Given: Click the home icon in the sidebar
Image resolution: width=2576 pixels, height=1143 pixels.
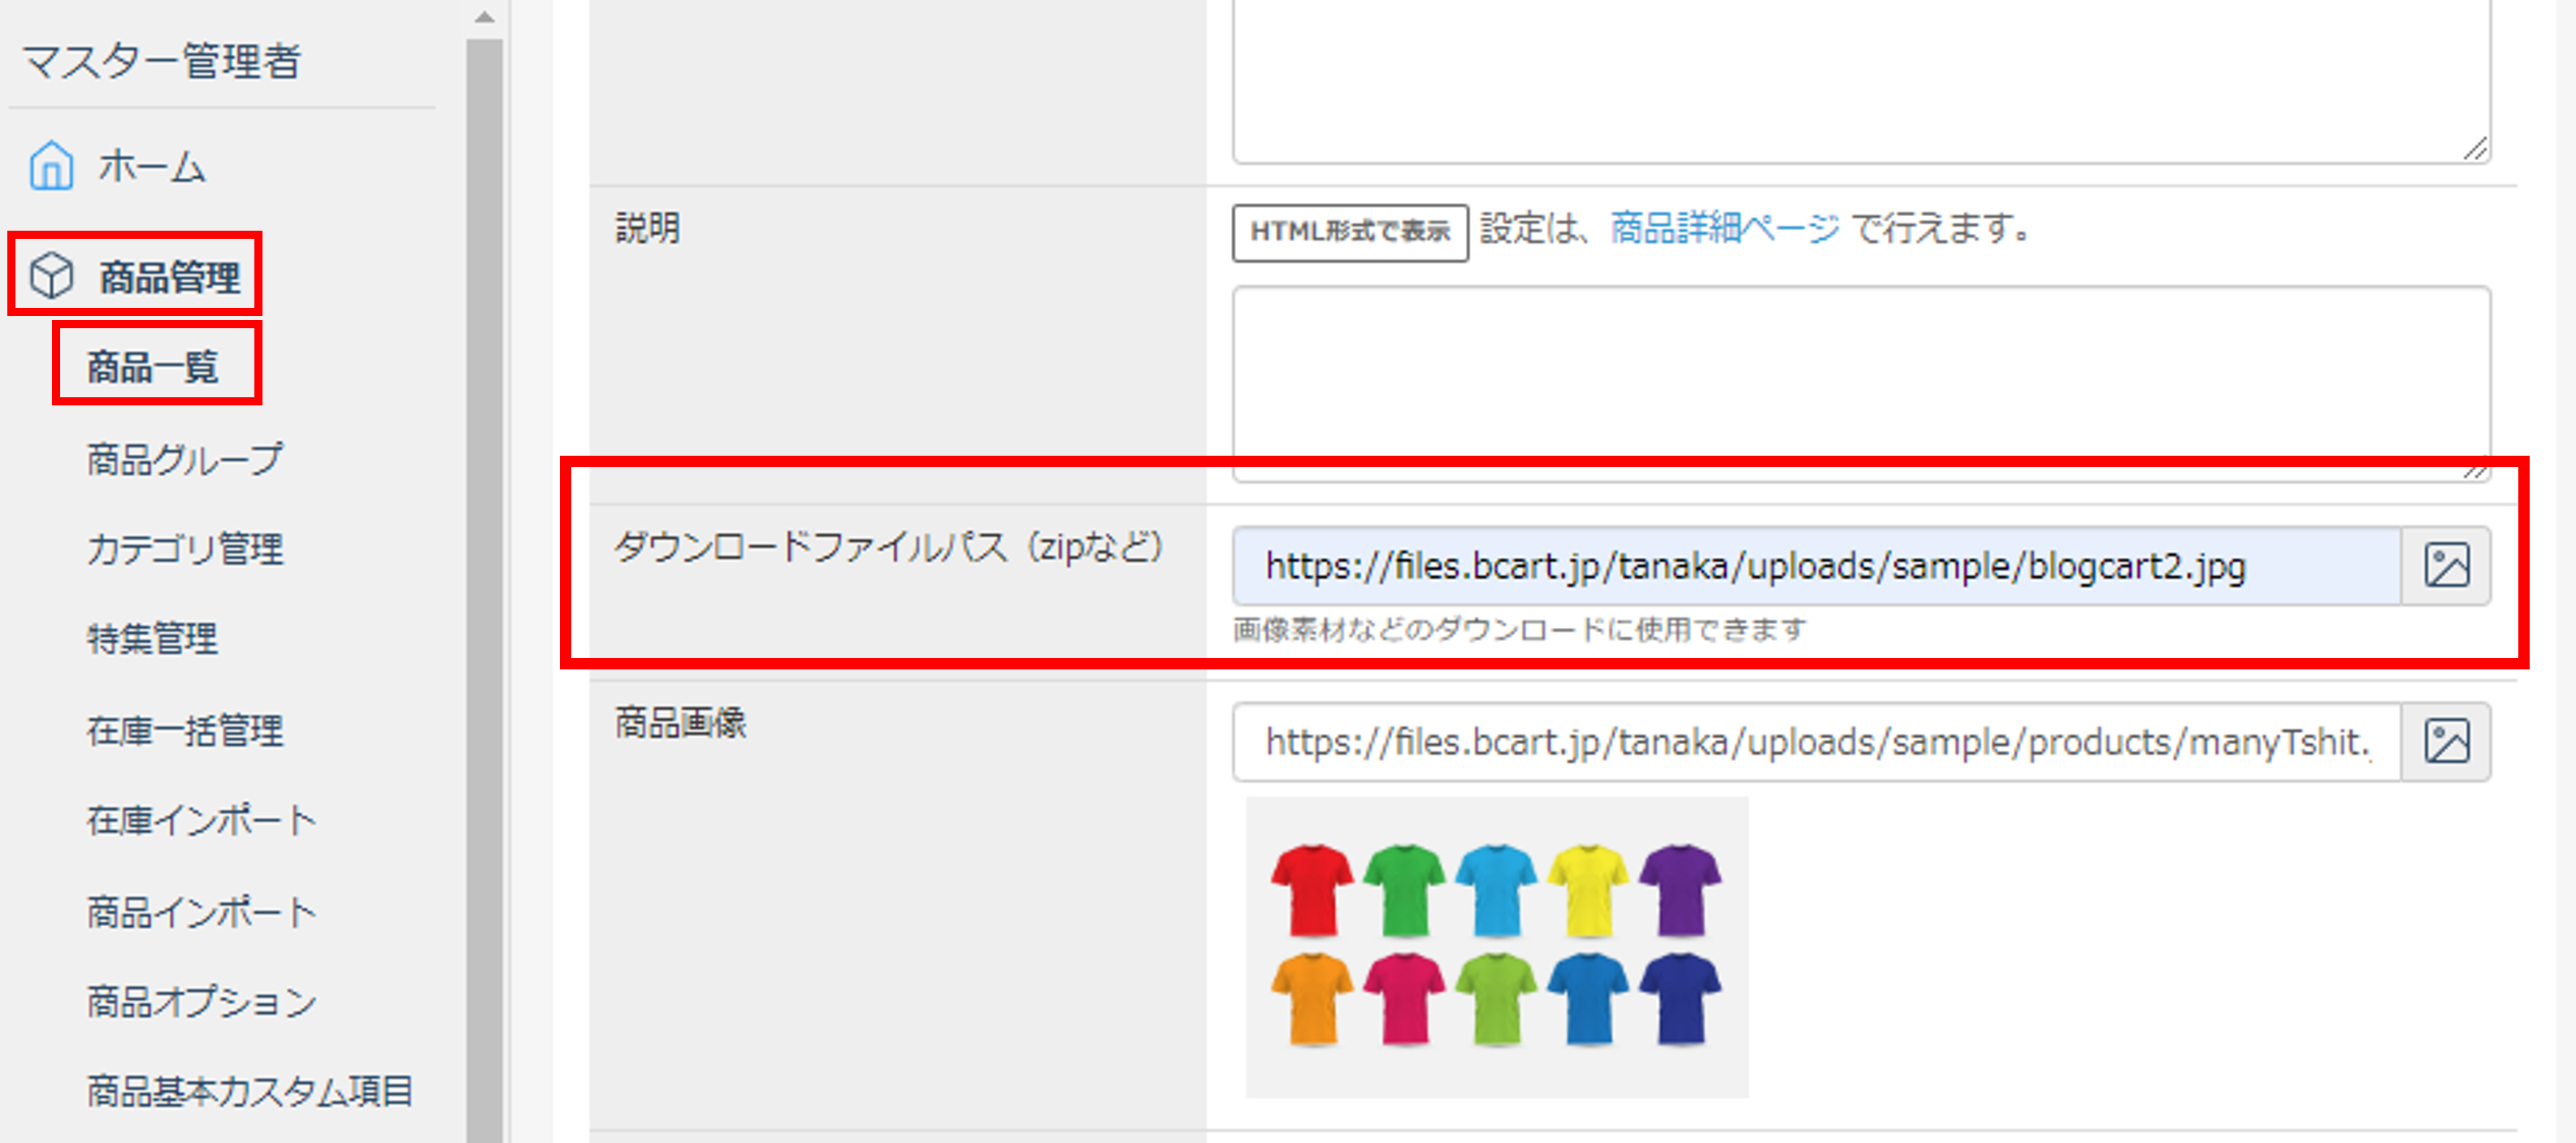Looking at the screenshot, I should 51,166.
